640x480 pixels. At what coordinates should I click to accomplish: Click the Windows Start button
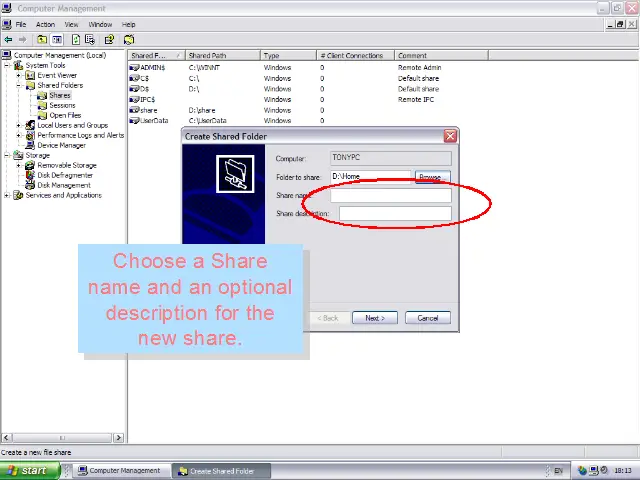click(x=27, y=470)
